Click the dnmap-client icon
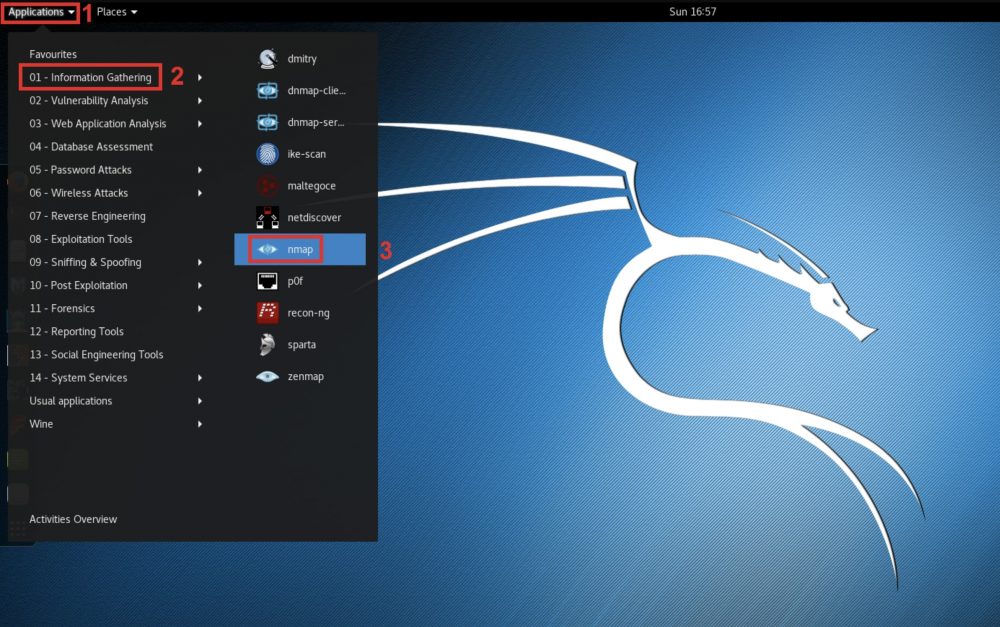Screen dimensions: 1000x627 coord(267,91)
